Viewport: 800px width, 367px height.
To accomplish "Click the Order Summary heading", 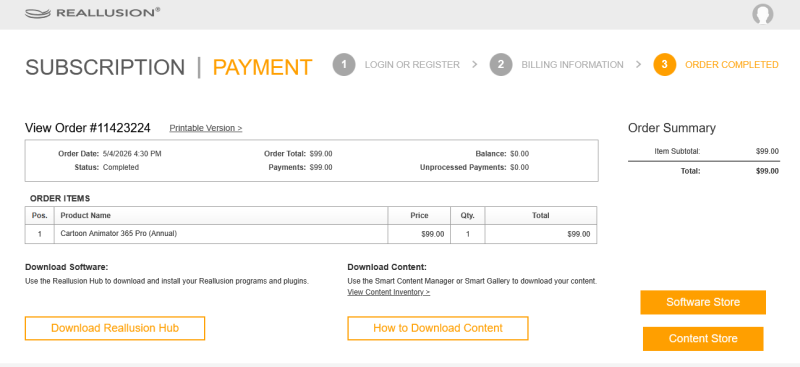I will tap(671, 128).
